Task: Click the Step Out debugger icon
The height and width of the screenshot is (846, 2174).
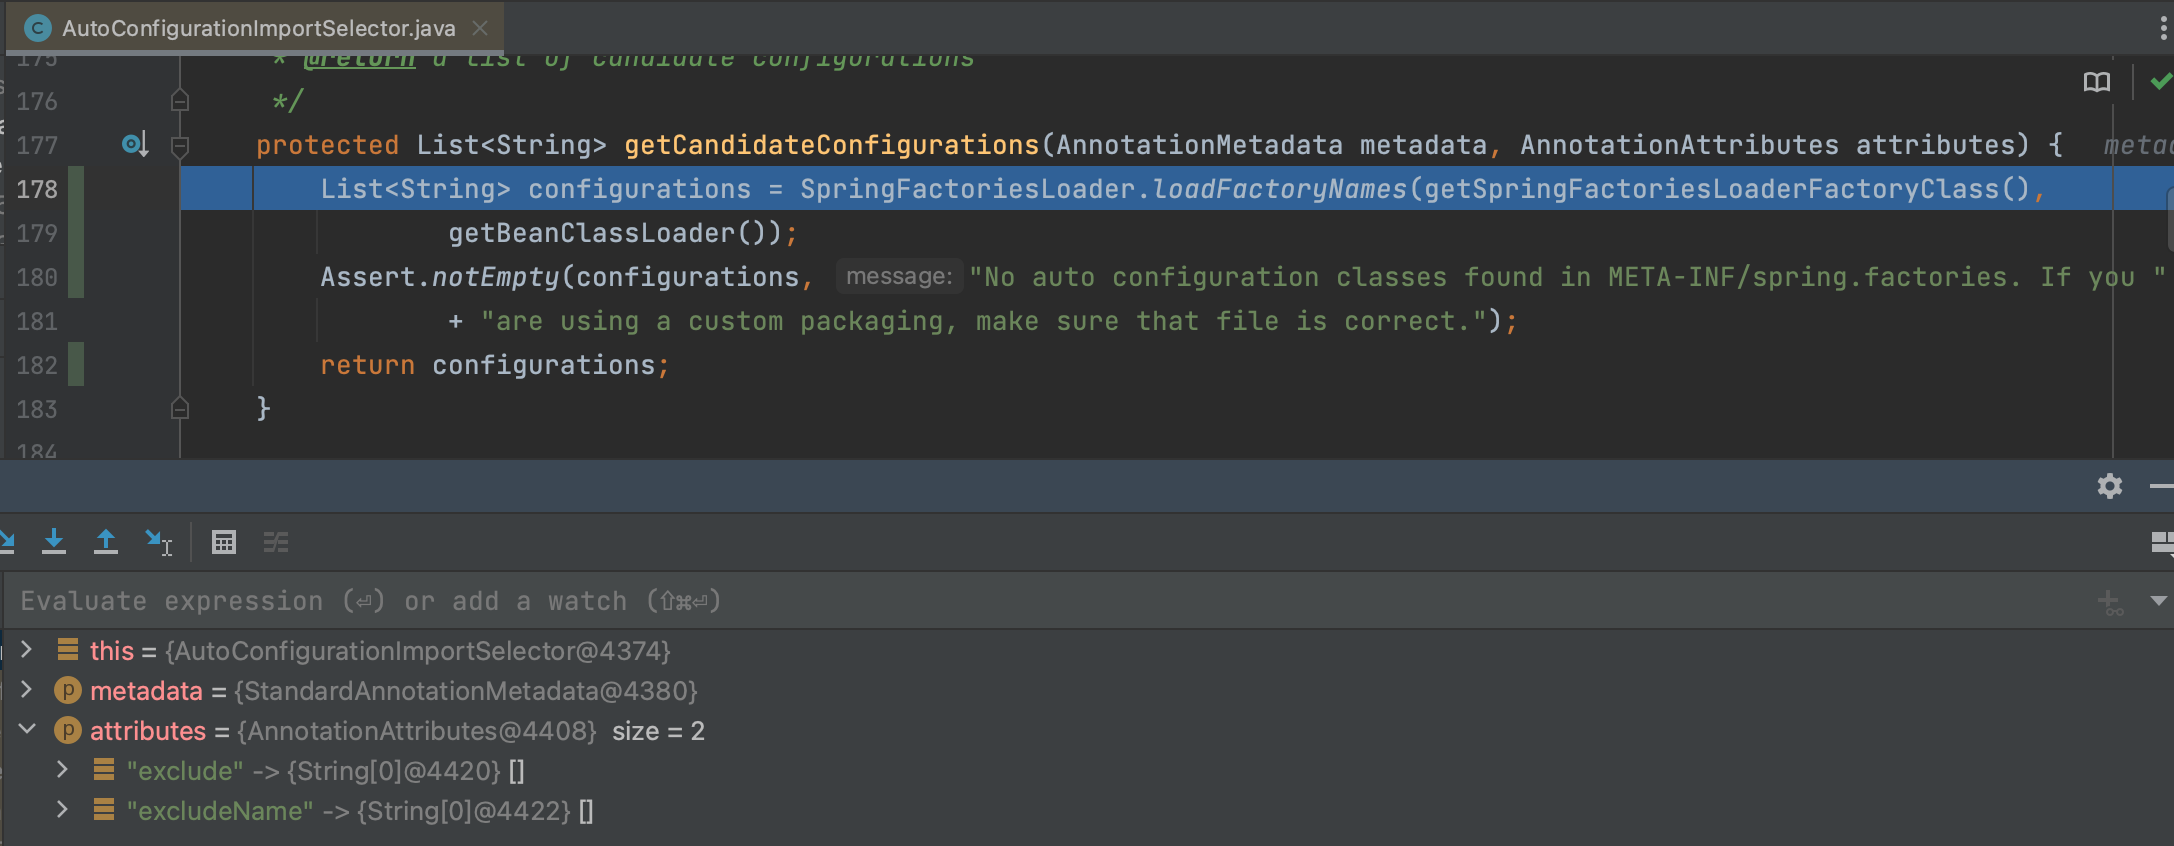Action: point(105,542)
